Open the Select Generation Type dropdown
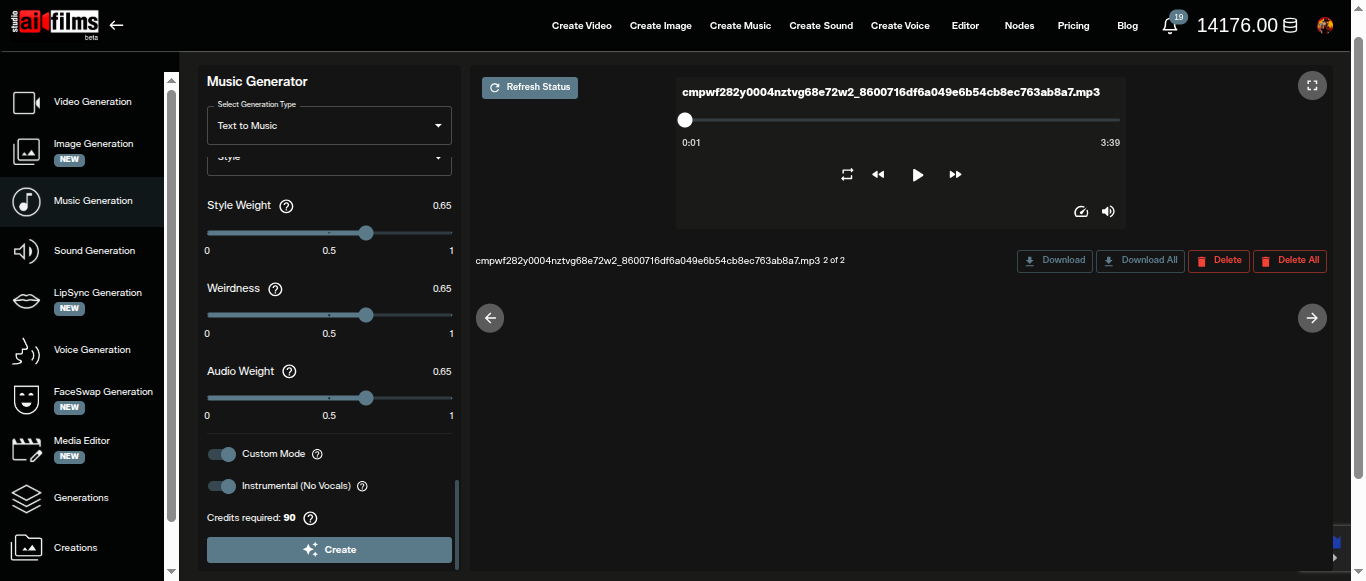The height and width of the screenshot is (581, 1366). point(329,125)
